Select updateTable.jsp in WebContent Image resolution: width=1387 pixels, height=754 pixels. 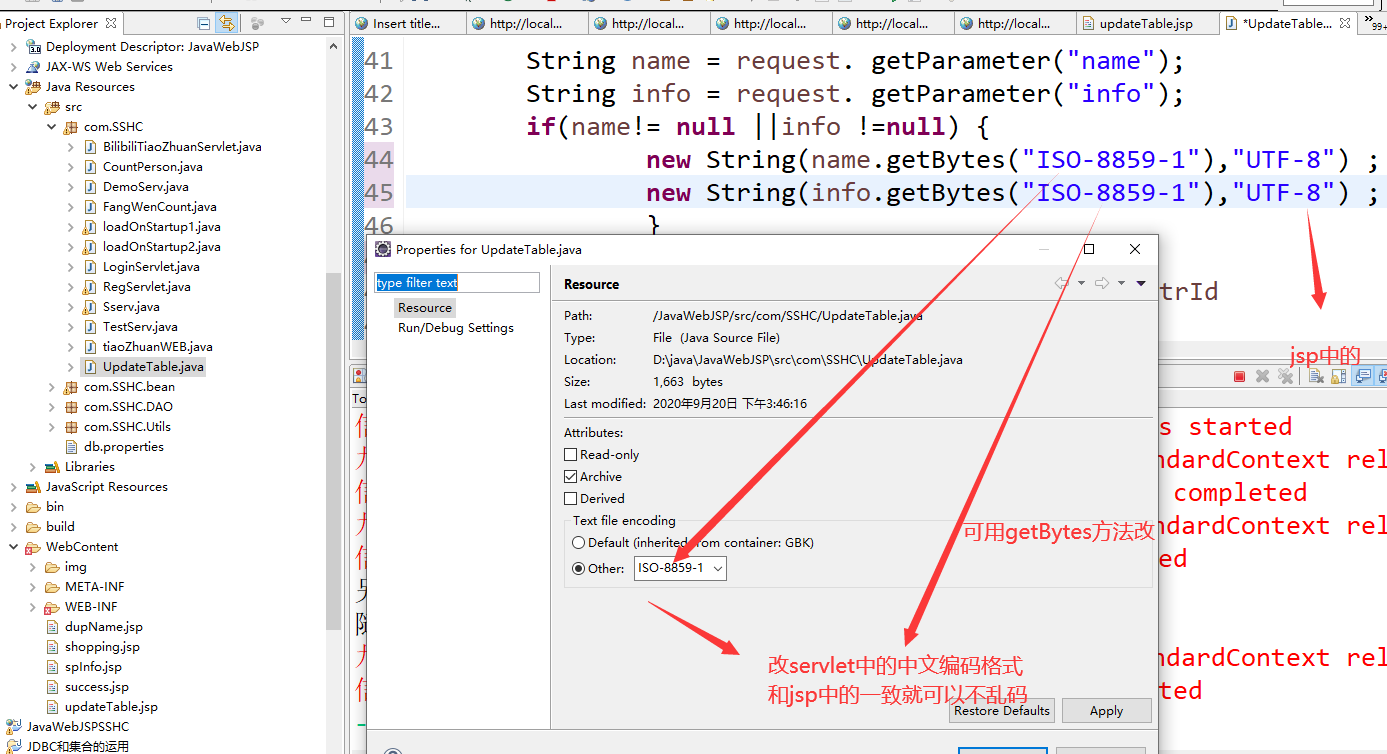[111, 707]
